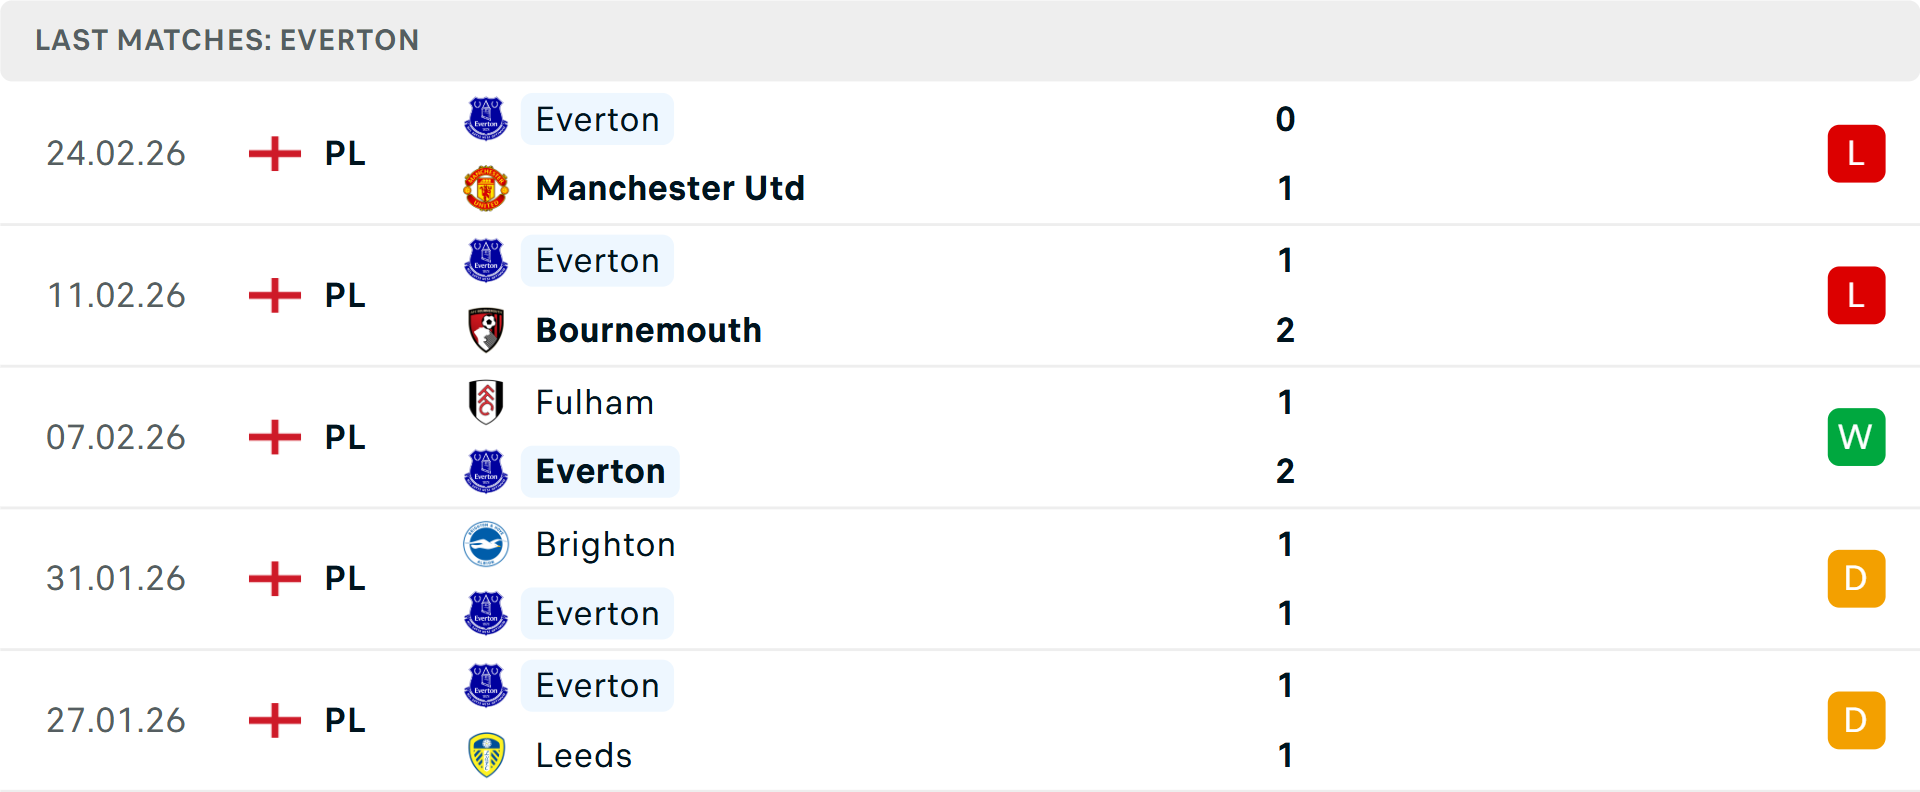Screen dimensions: 1920x792
Task: Click the Bournemouth cherry crest logo
Action: 487,329
